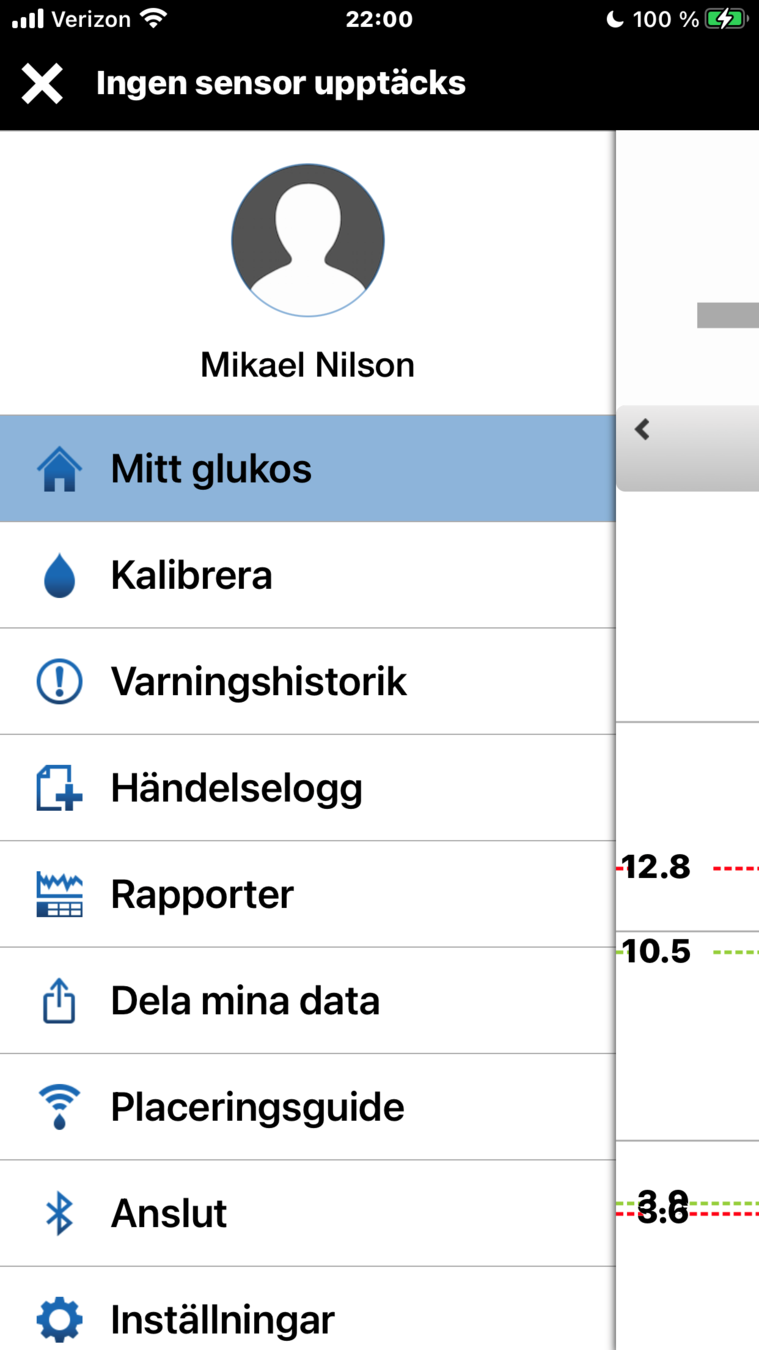Go to Händelselogg
Screen dimensions: 759x1350
coord(236,788)
